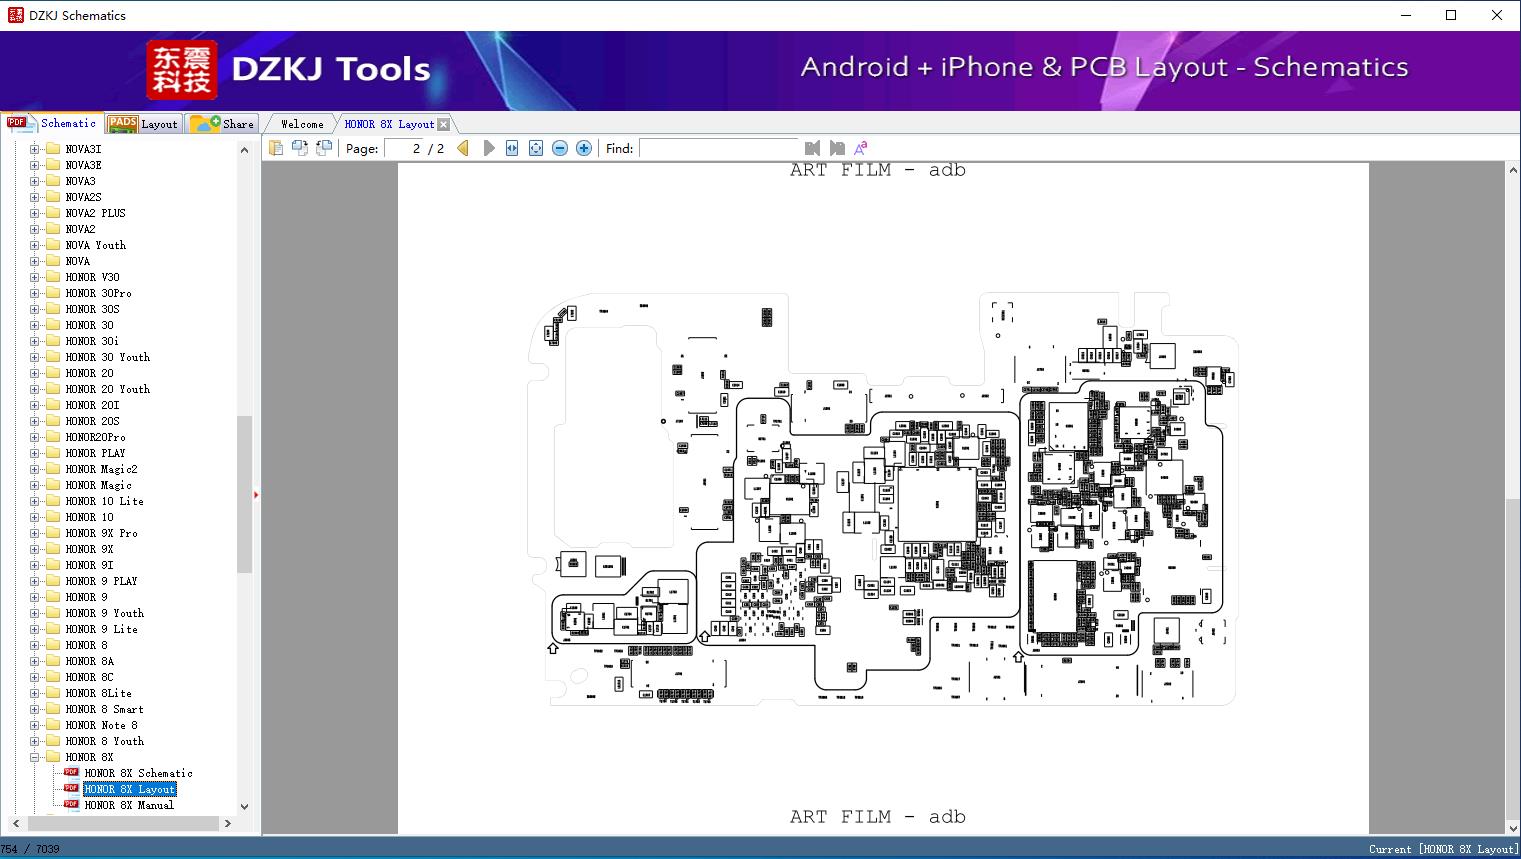Click the folder icon next to HONOR 8A
Screen dimensions: 1521x859
click(53, 661)
